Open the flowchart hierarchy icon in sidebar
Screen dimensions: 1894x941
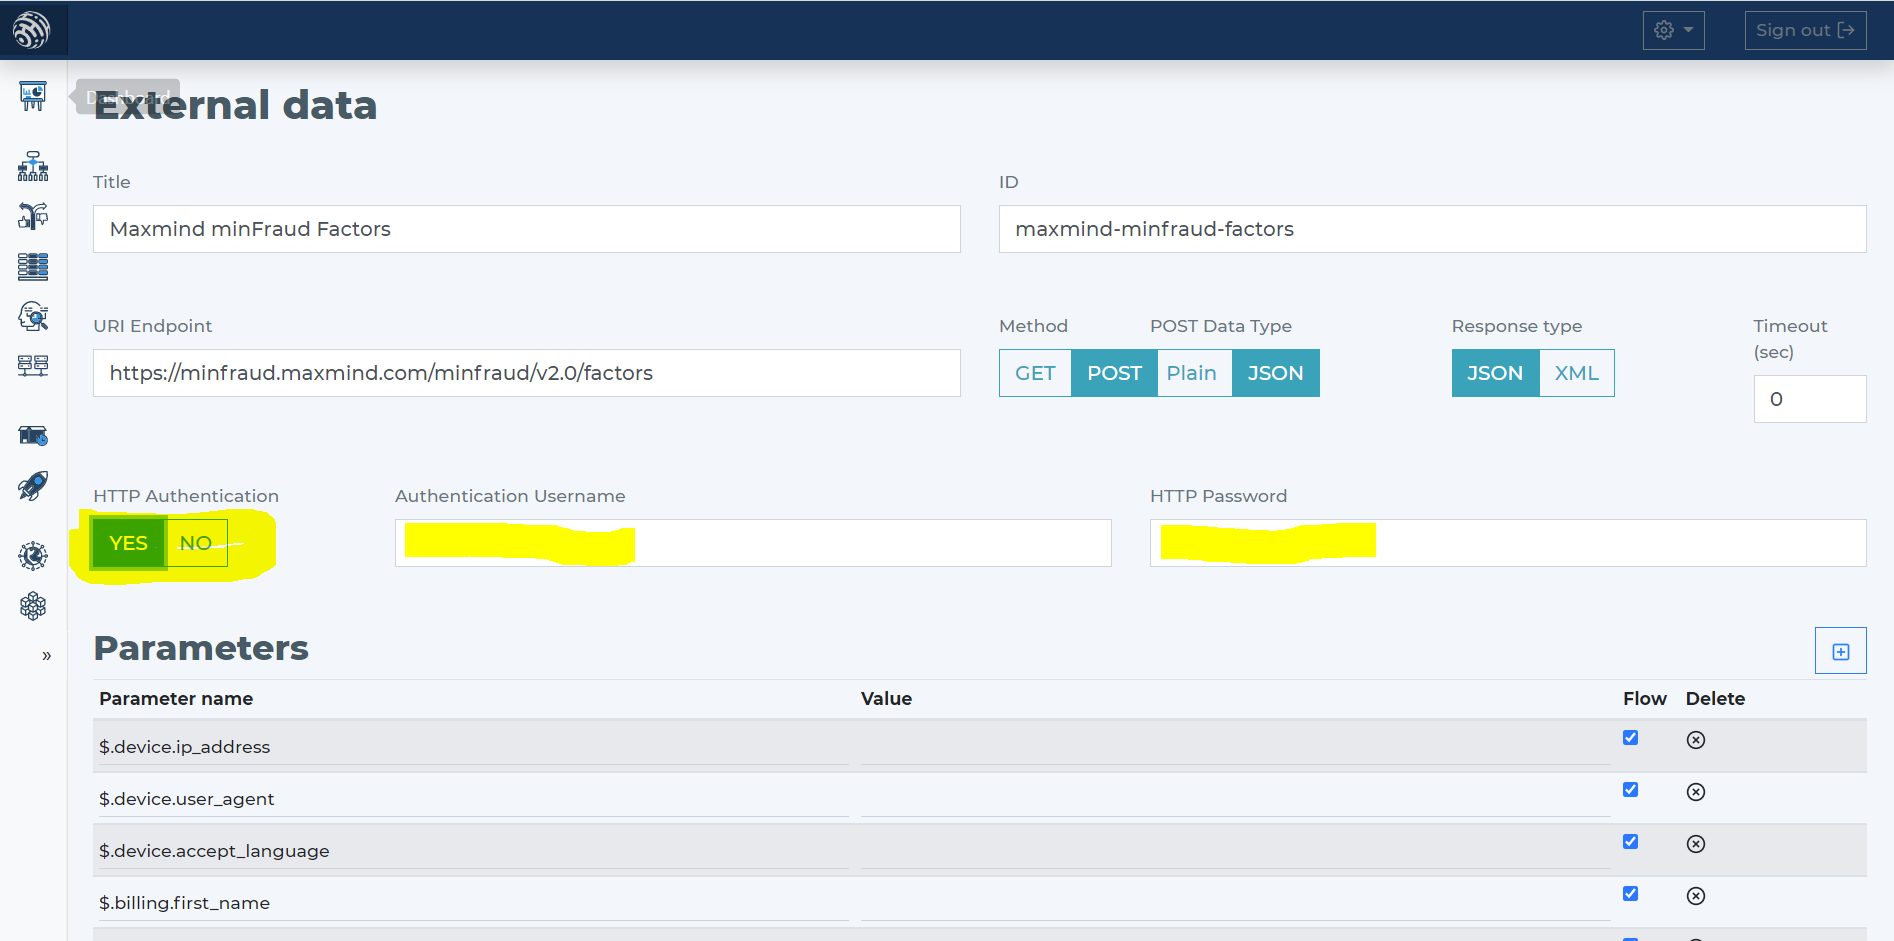[x=33, y=166]
